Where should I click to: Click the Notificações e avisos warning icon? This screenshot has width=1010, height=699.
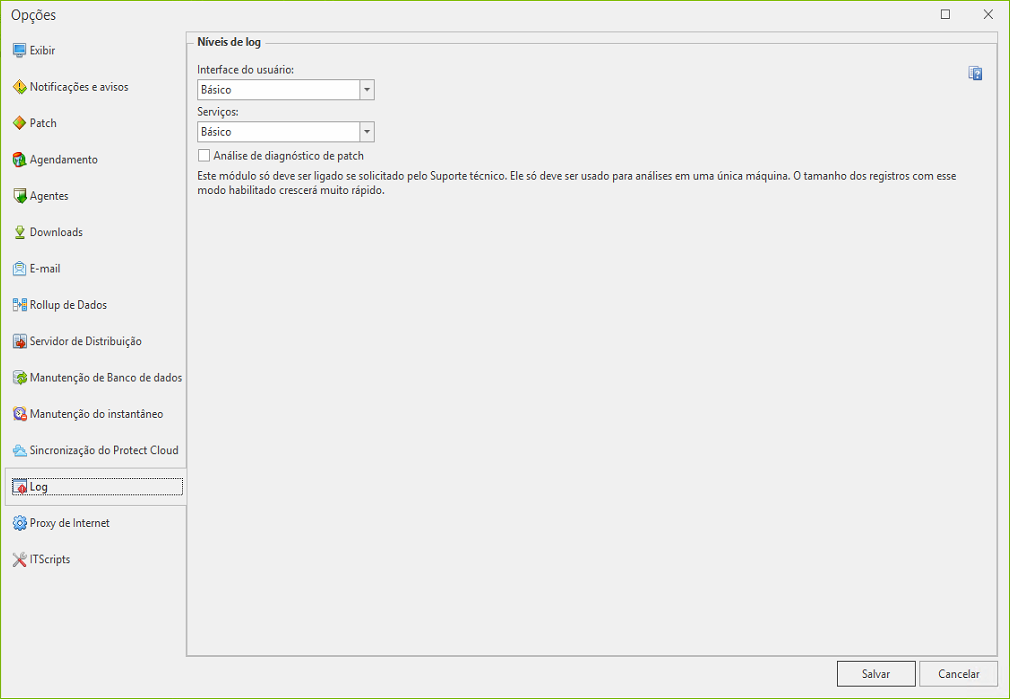pyautogui.click(x=19, y=87)
